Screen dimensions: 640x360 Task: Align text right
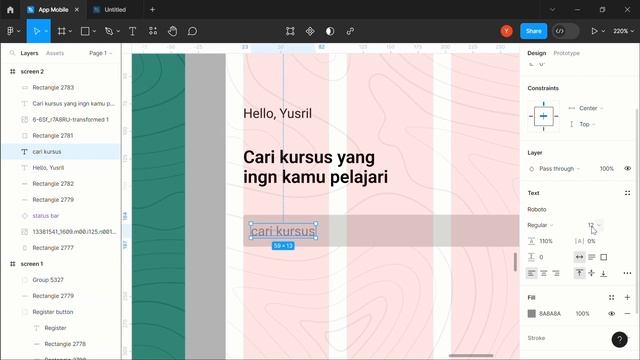556,273
